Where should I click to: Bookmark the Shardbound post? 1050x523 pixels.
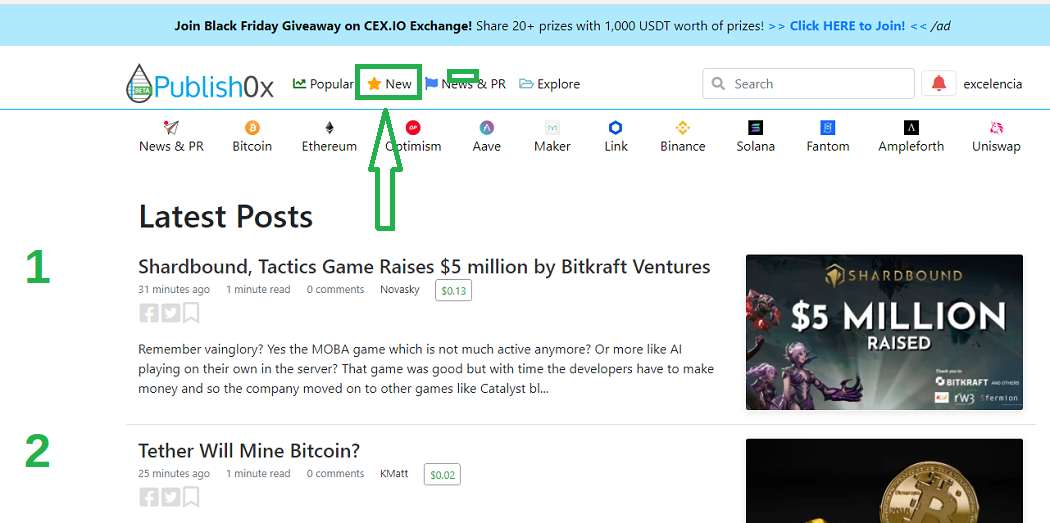point(191,313)
